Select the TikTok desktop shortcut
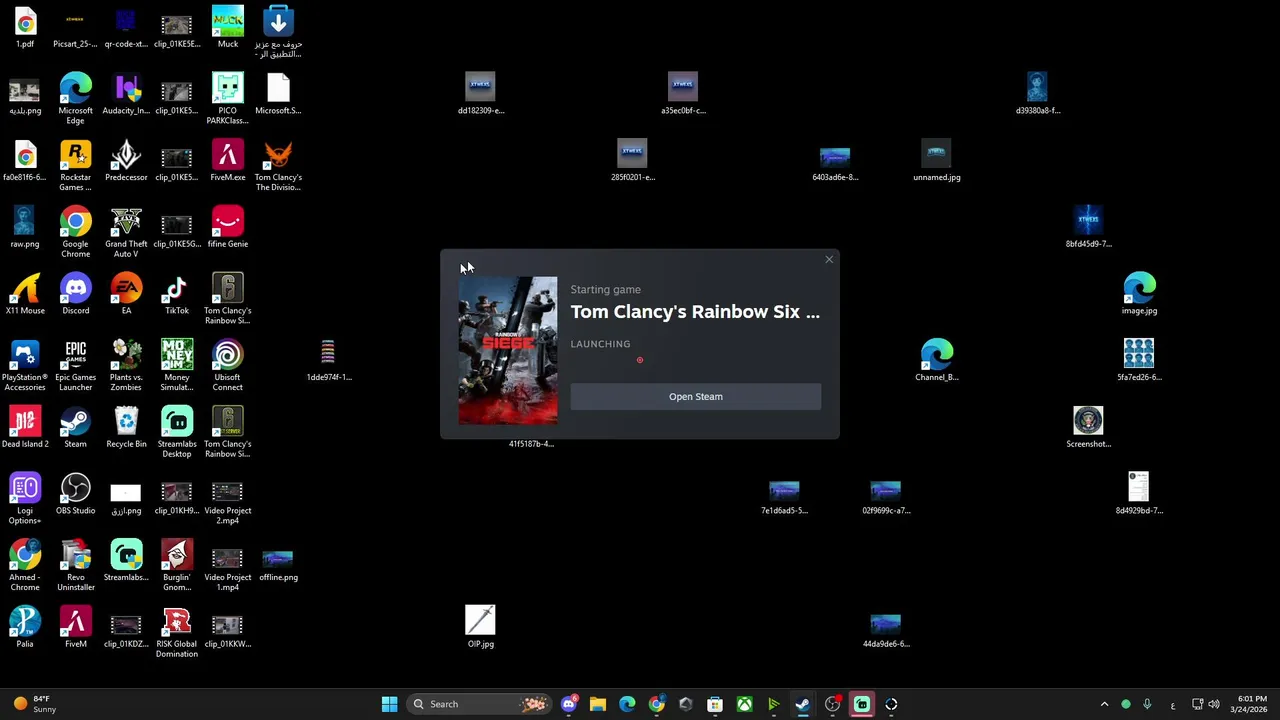 (176, 295)
